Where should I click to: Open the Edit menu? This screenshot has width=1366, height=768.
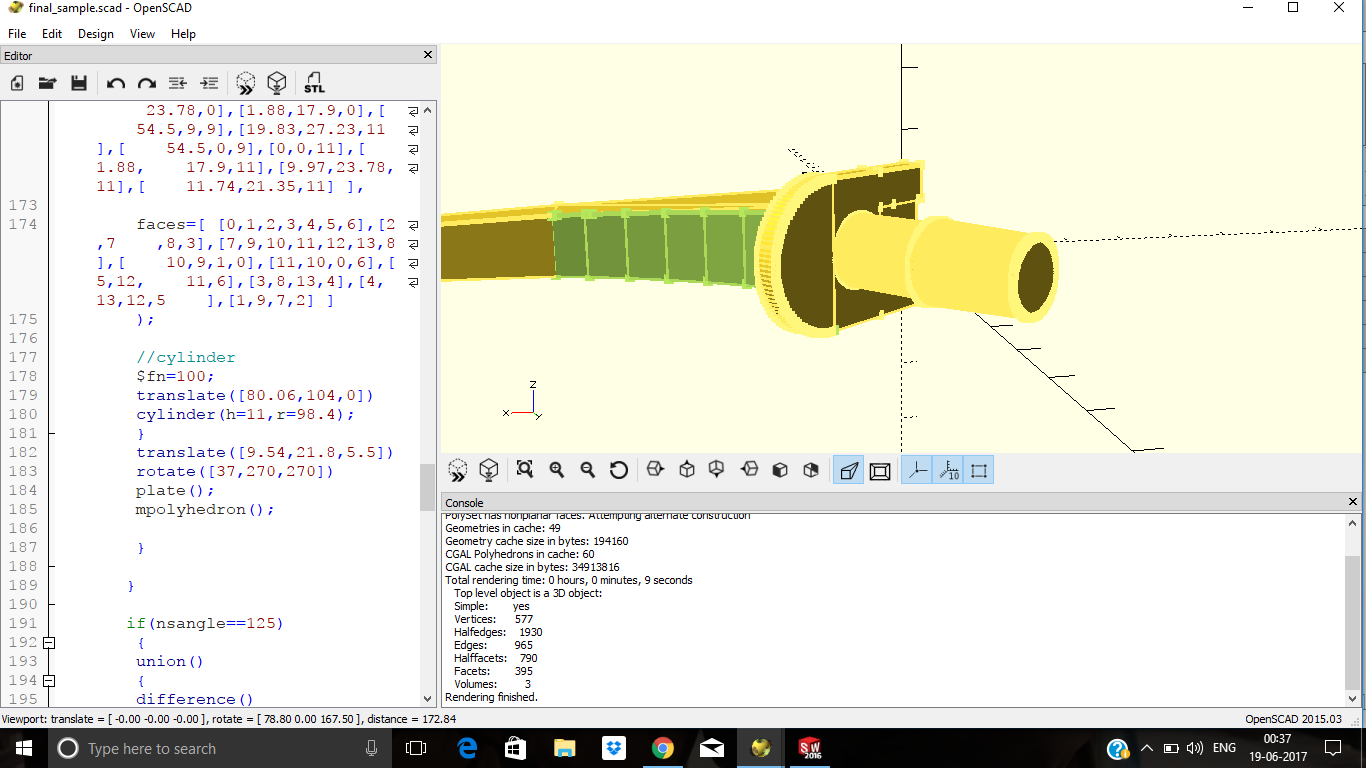tap(51, 33)
